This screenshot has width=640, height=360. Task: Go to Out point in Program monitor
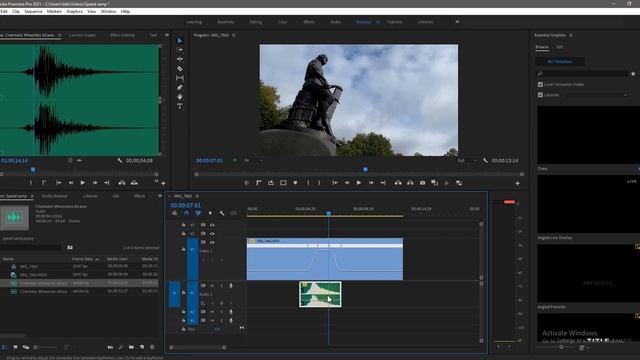[x=383, y=183]
